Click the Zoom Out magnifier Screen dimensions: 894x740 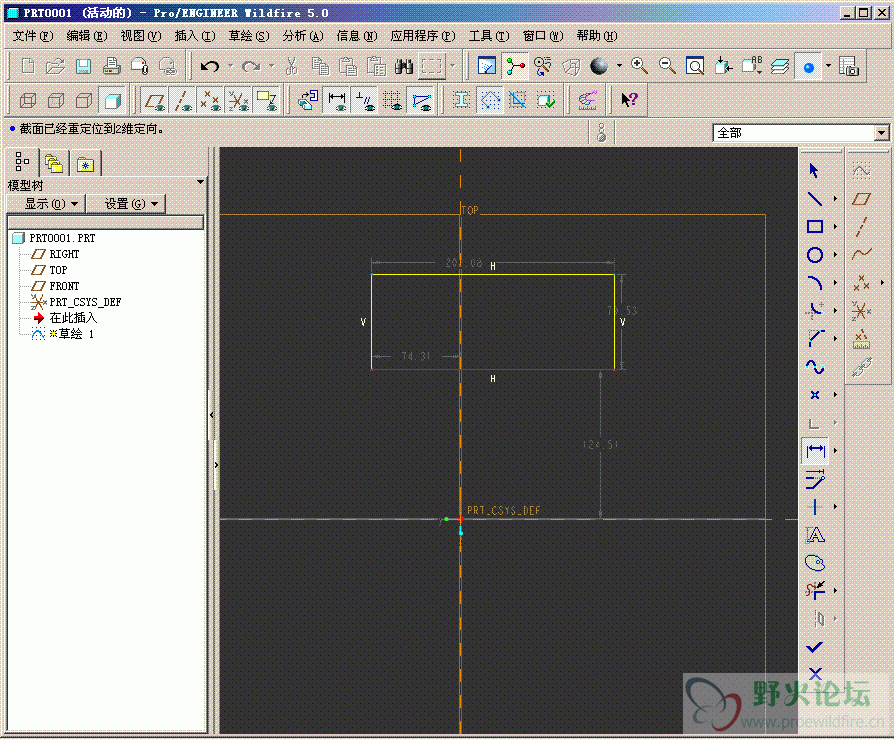667,67
